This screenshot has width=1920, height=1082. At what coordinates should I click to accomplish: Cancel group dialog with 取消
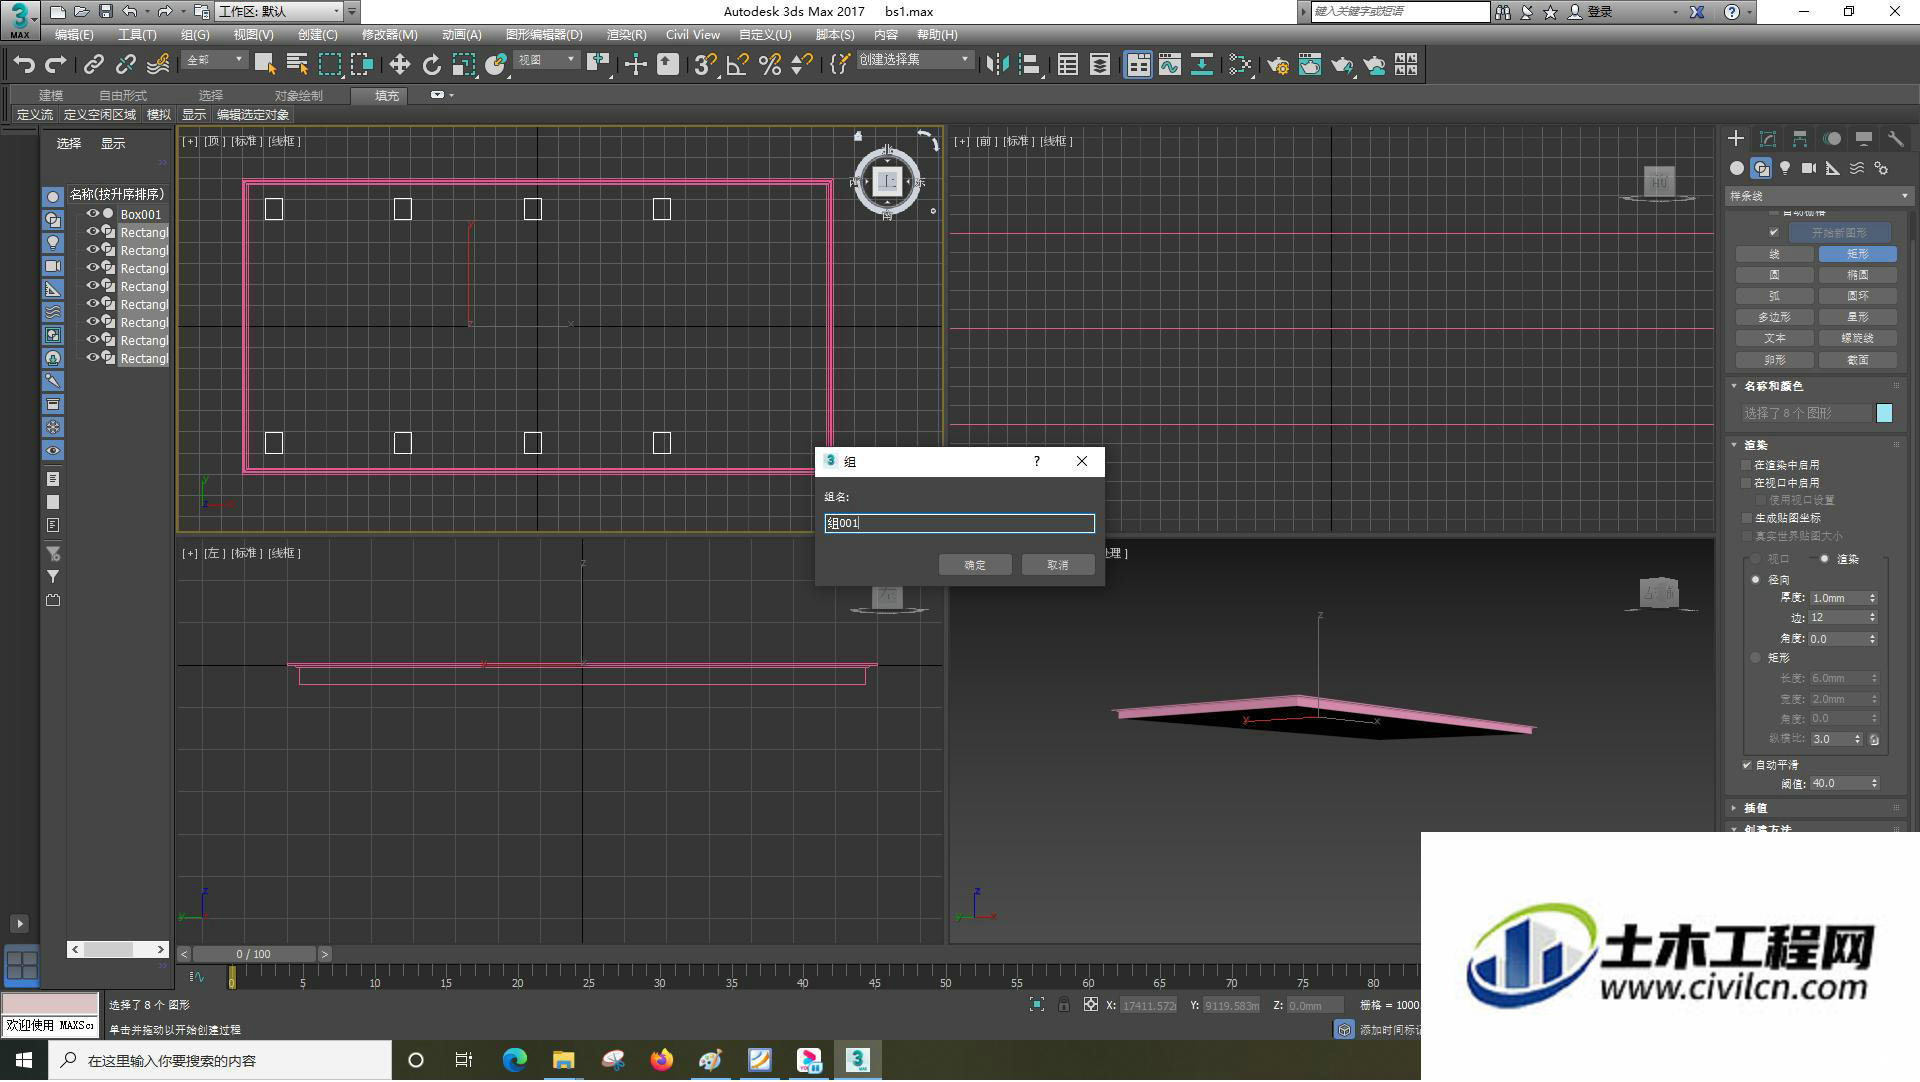click(x=1058, y=565)
